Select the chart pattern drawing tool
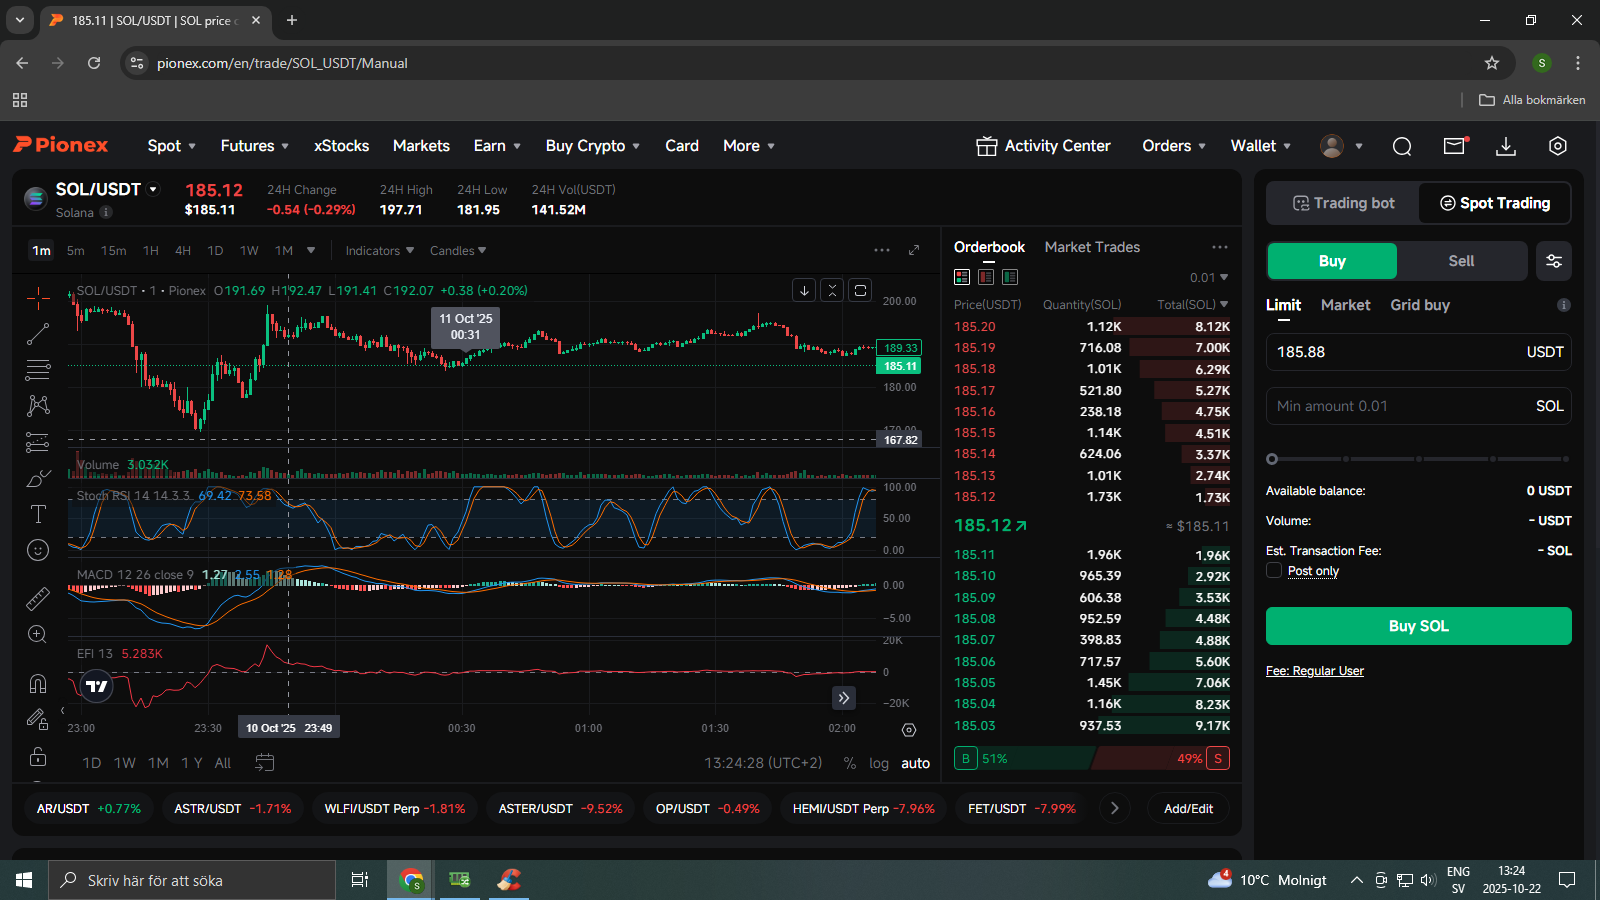The image size is (1600, 900). pos(38,405)
